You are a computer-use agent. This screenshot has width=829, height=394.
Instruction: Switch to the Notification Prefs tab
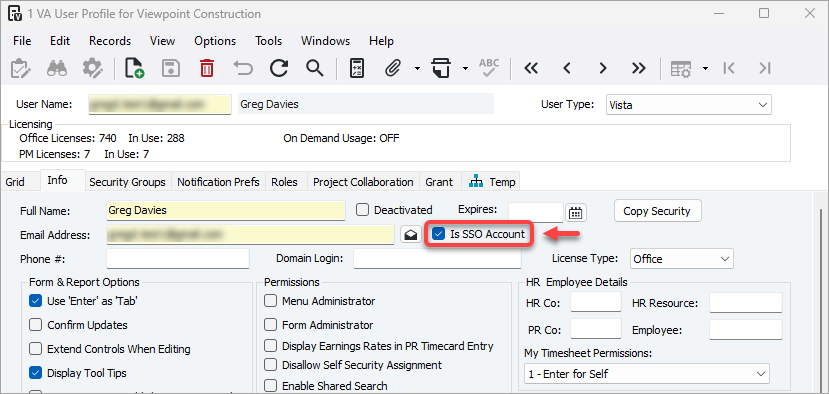pyautogui.click(x=218, y=182)
